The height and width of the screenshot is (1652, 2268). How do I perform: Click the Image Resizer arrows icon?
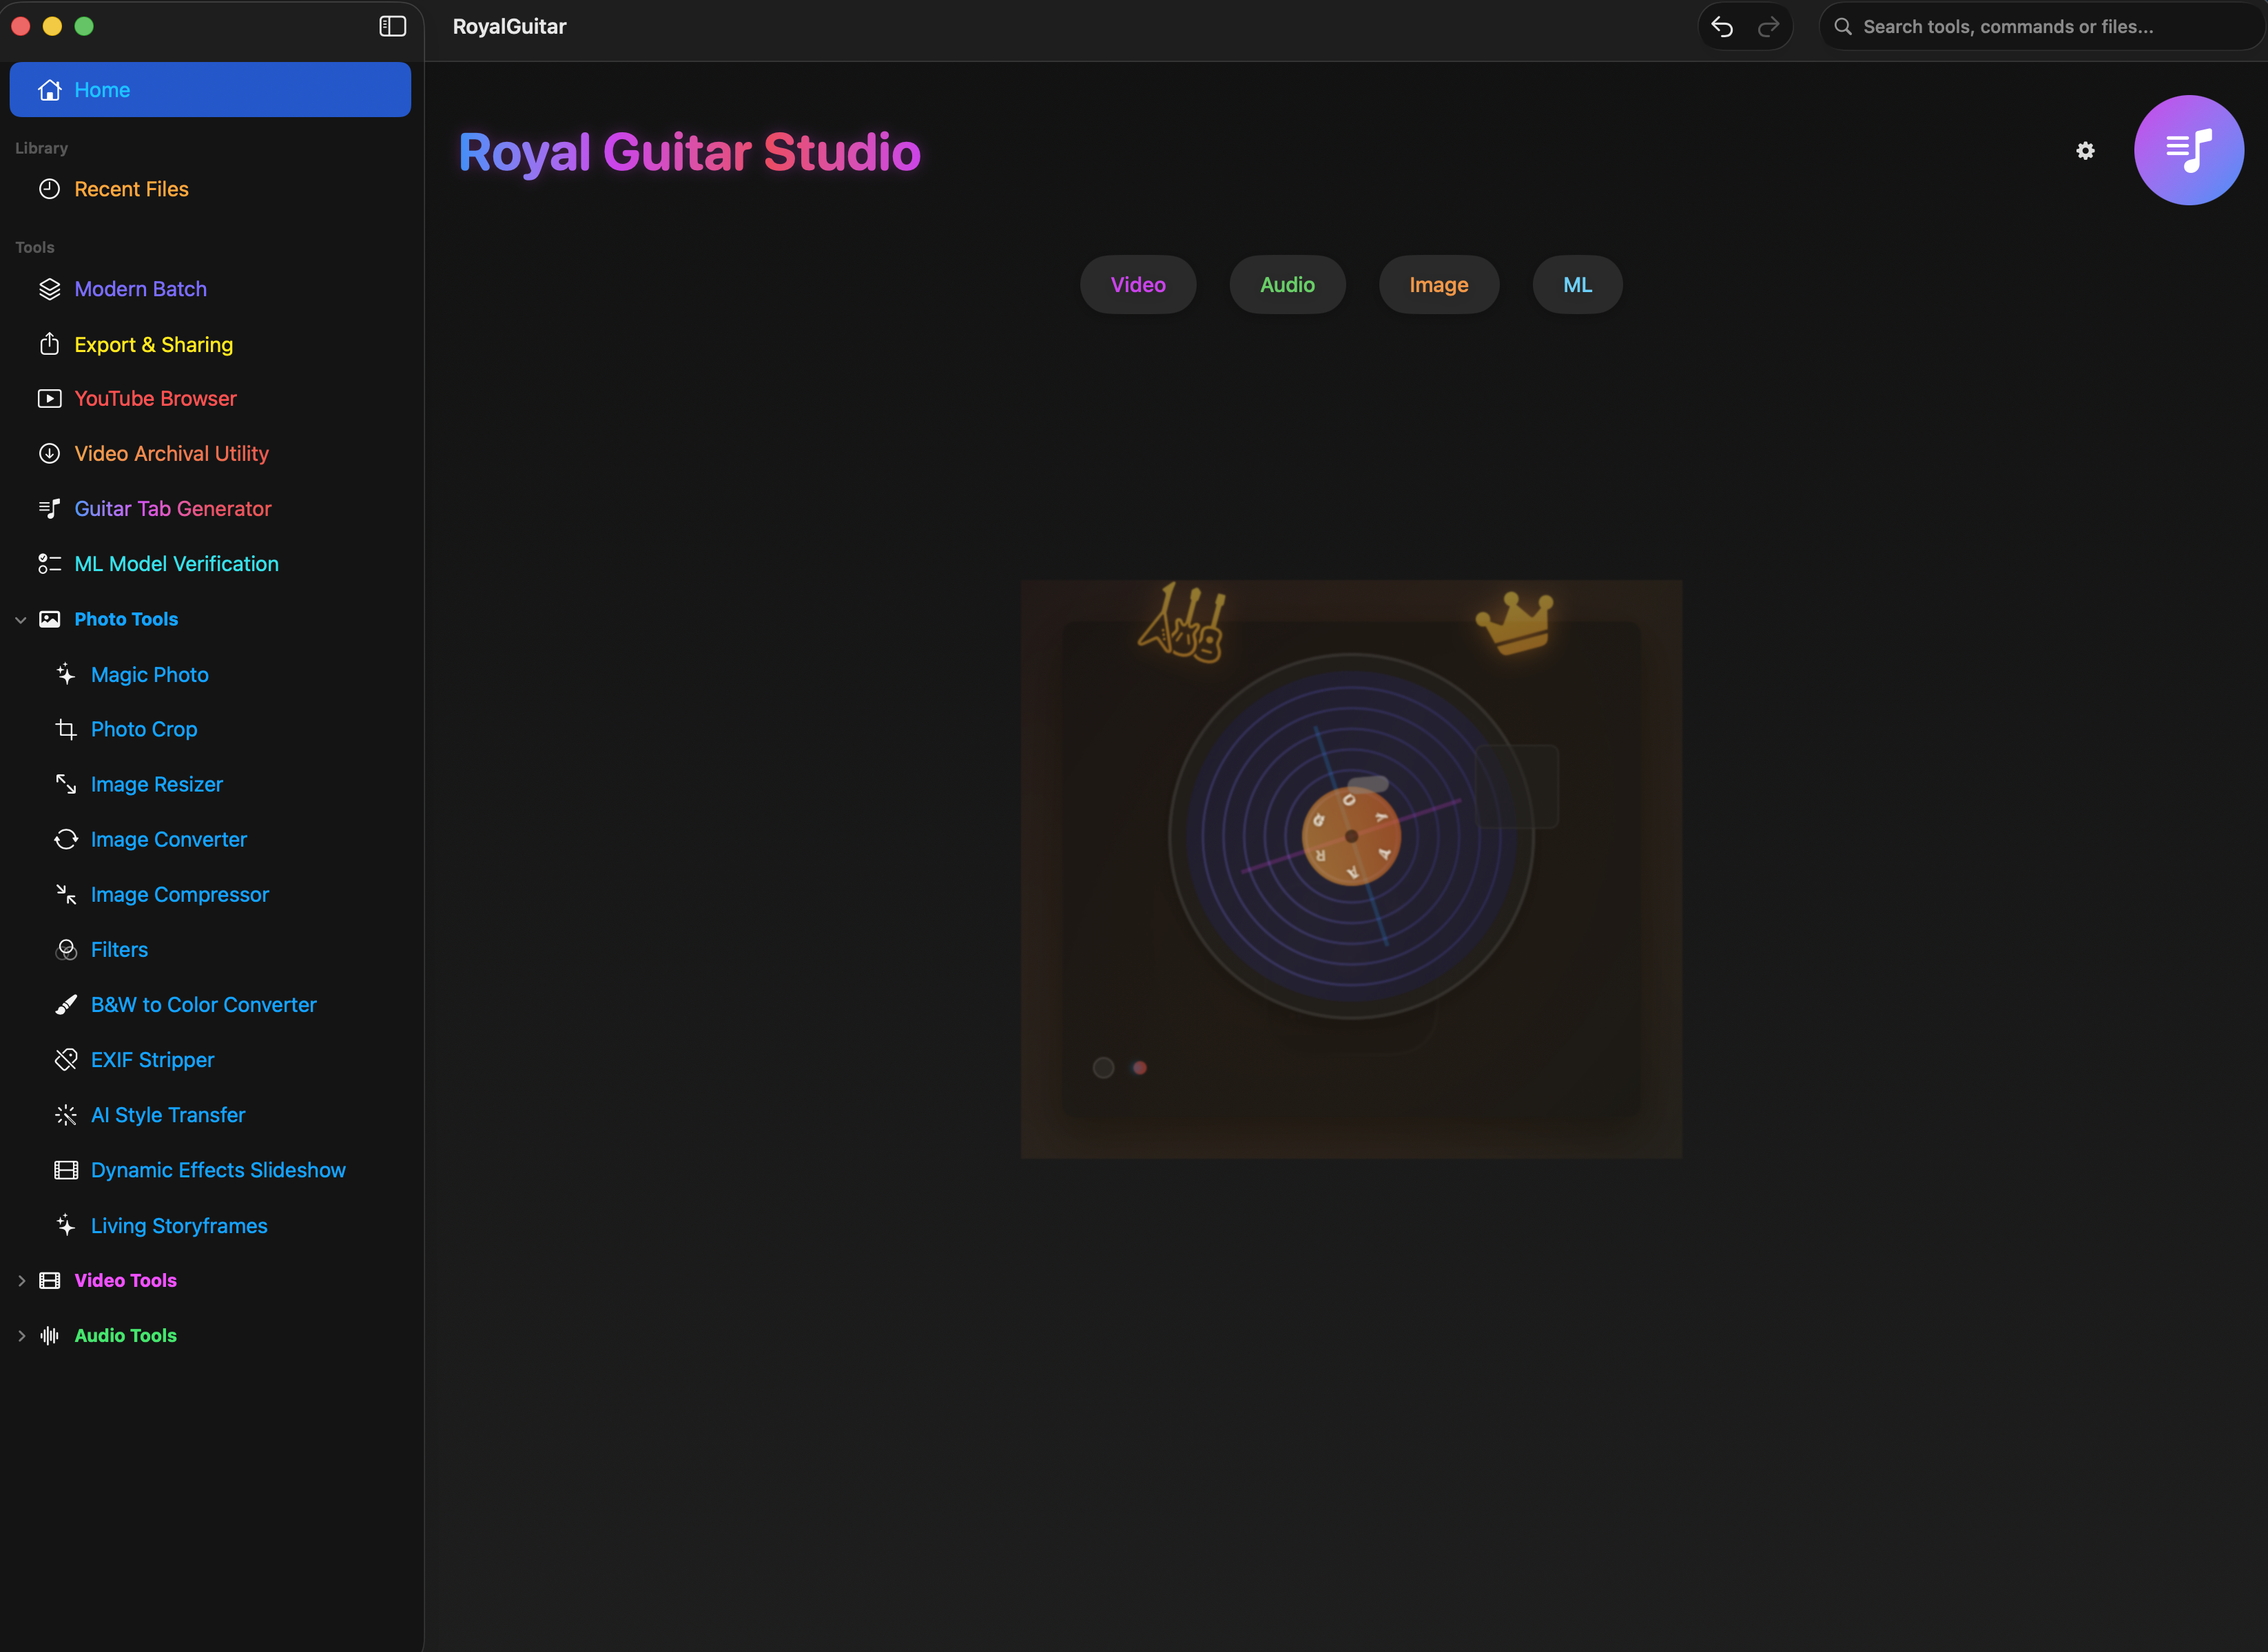click(x=66, y=784)
